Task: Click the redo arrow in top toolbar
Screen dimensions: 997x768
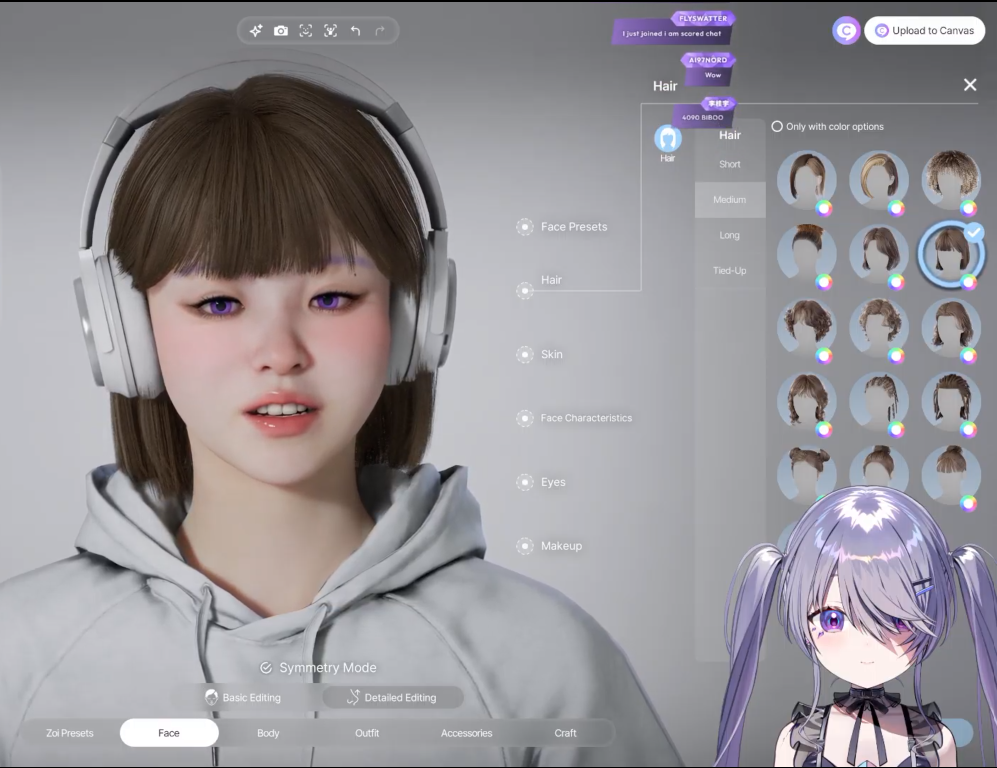Action: (x=380, y=31)
